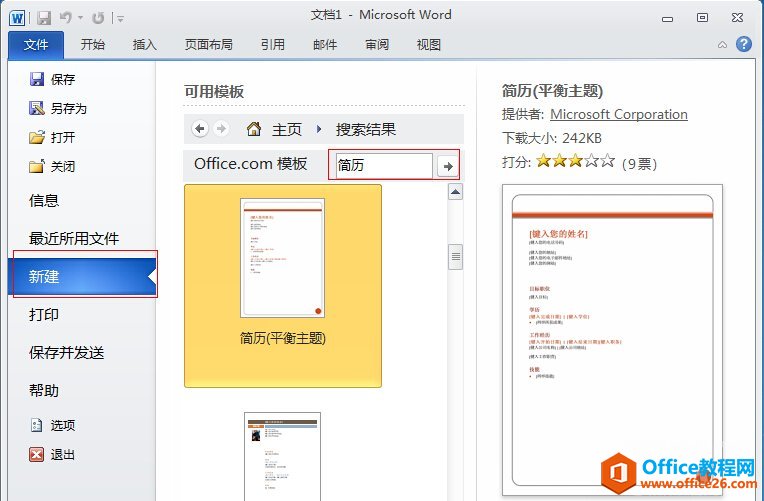
Task: Click the Undo icon in quick access toolbar
Action: (x=66, y=18)
